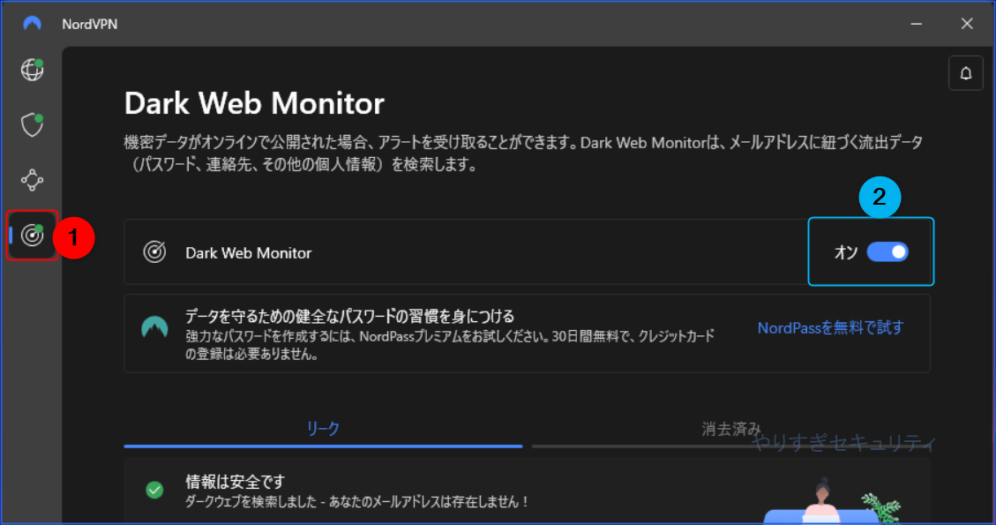
Task: Open the Meshnet sidebar icon
Action: (32, 180)
